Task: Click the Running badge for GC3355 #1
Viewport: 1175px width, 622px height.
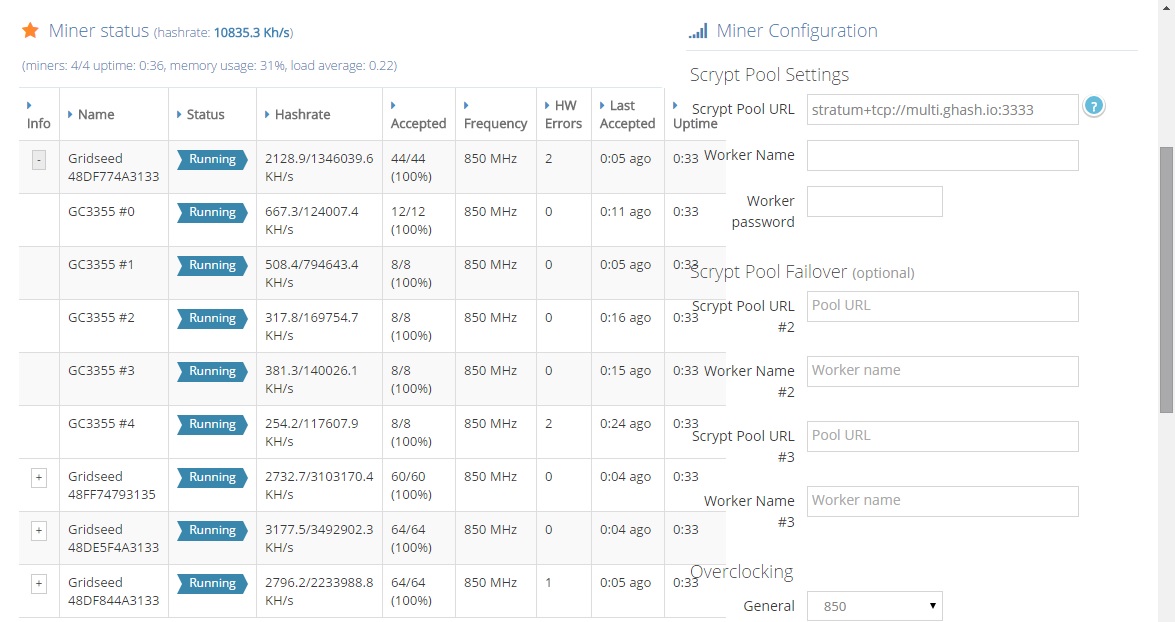Action: pyautogui.click(x=212, y=265)
